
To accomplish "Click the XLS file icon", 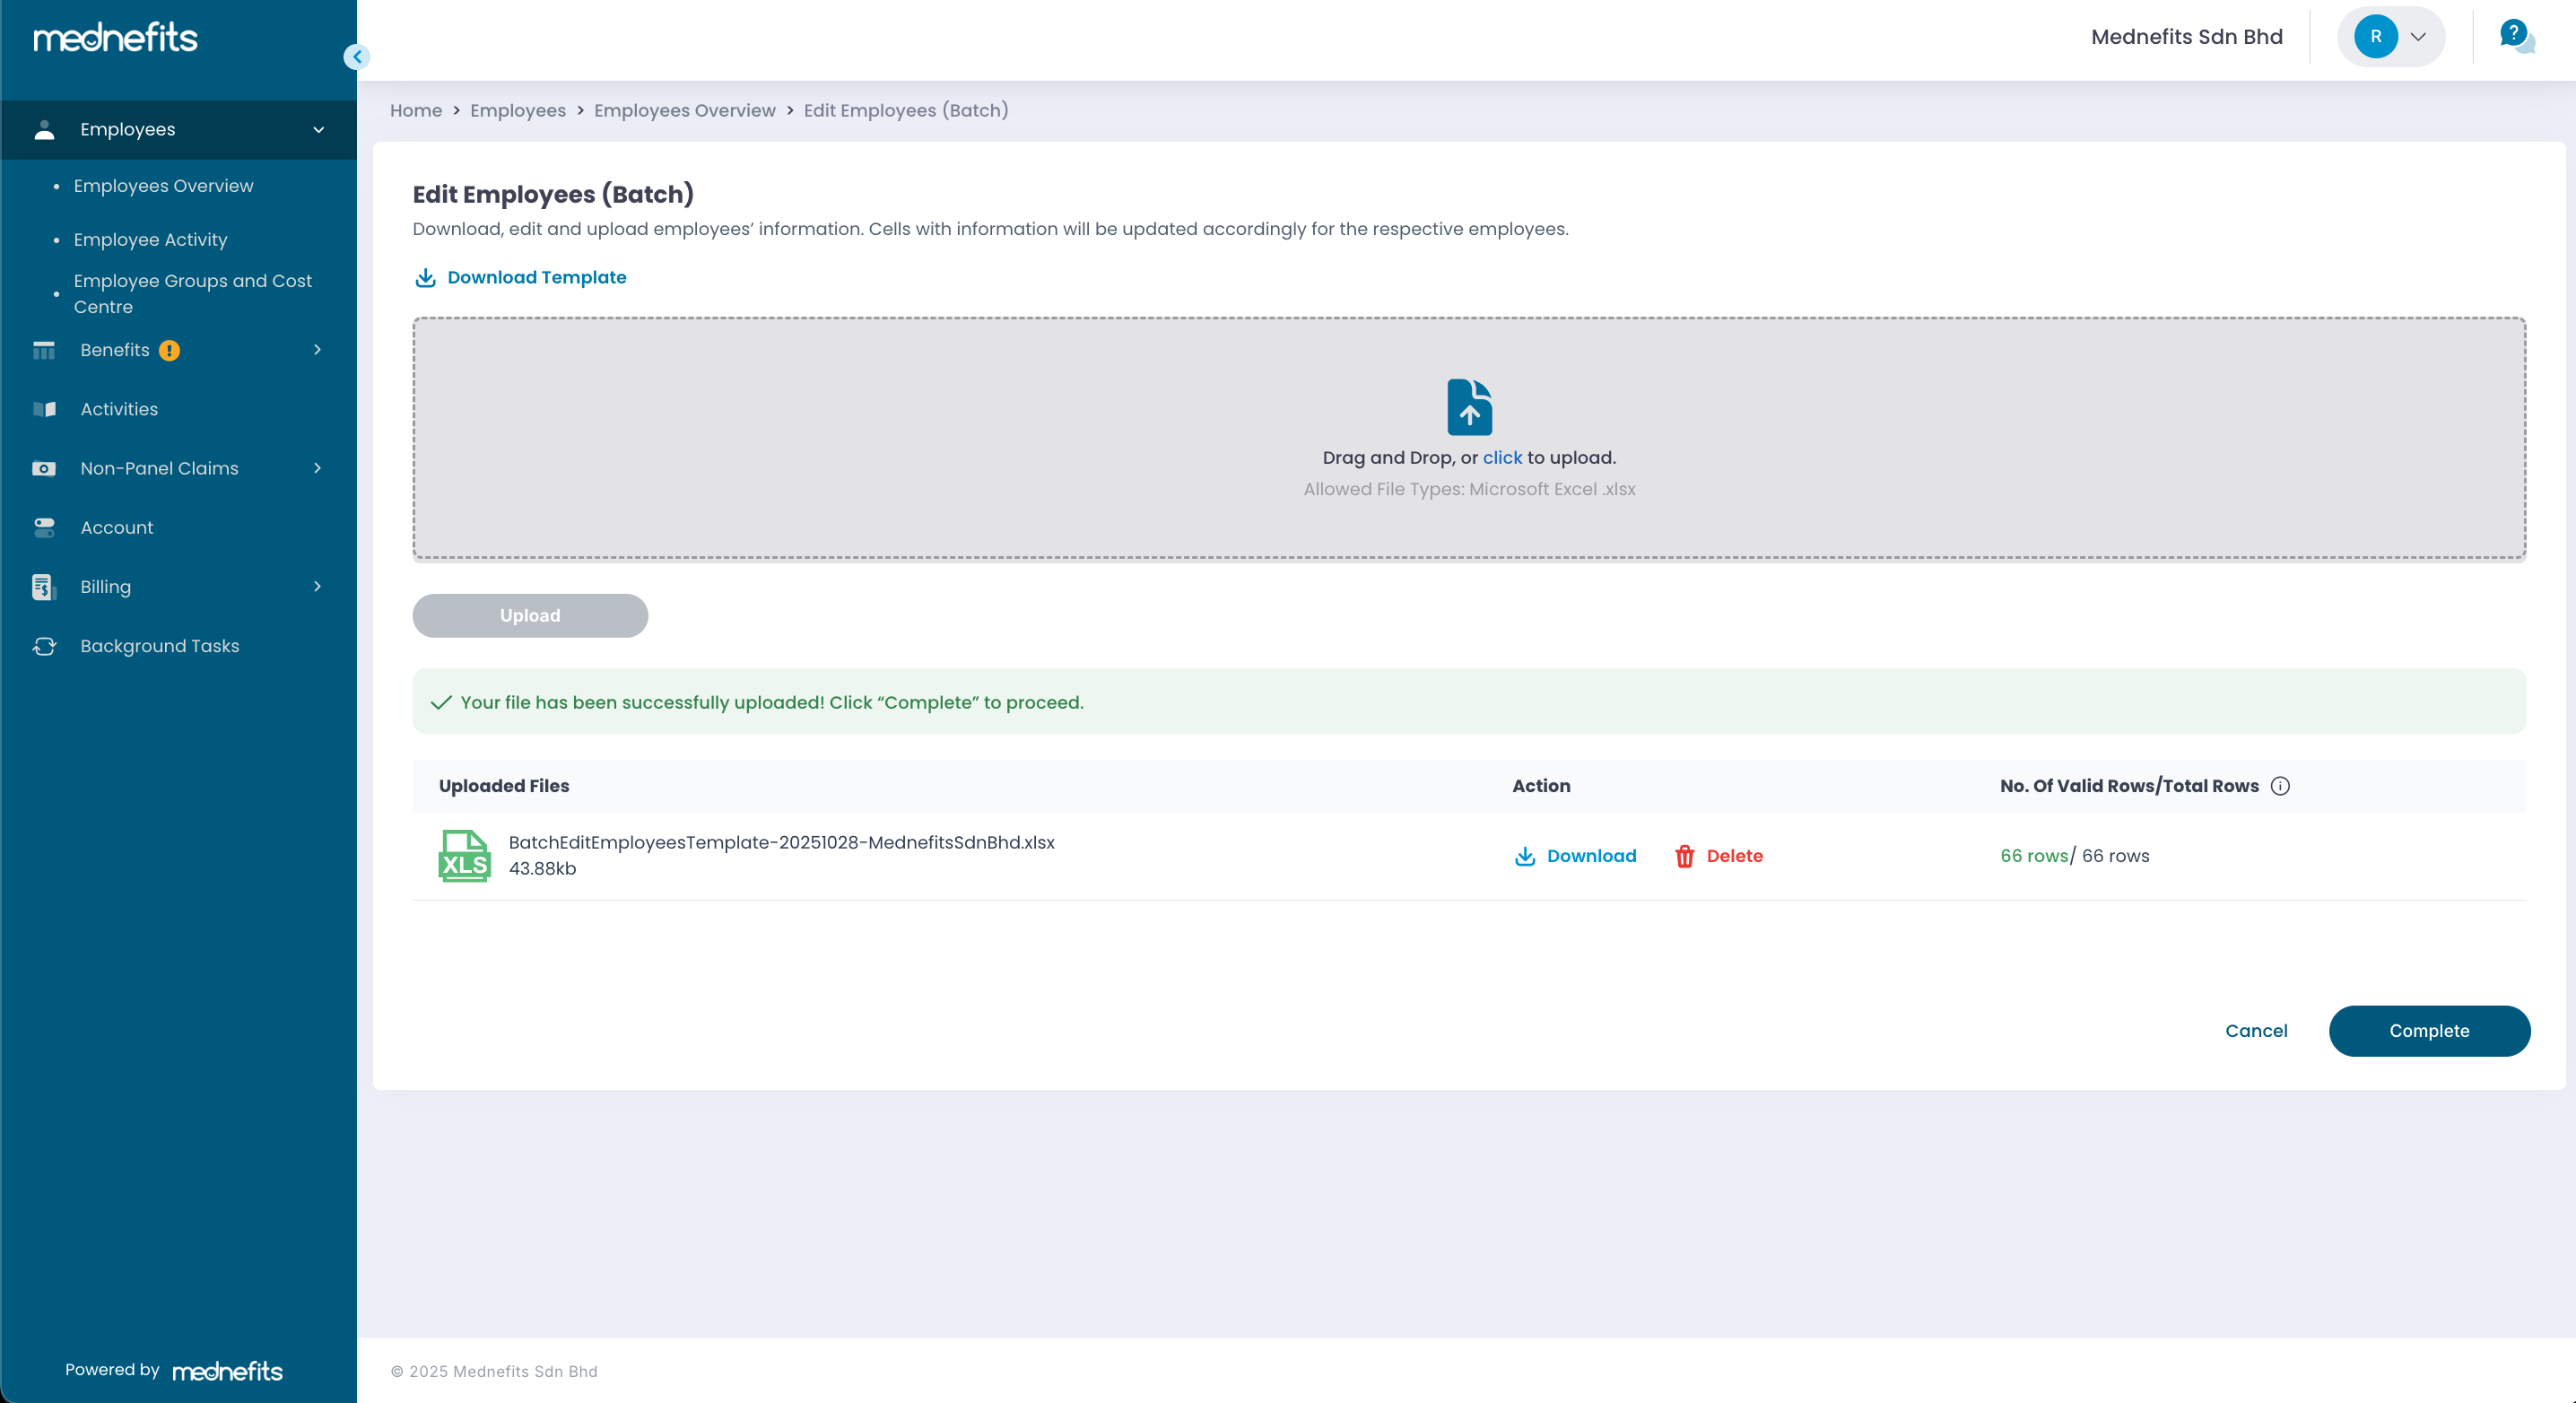I will click(x=464, y=856).
